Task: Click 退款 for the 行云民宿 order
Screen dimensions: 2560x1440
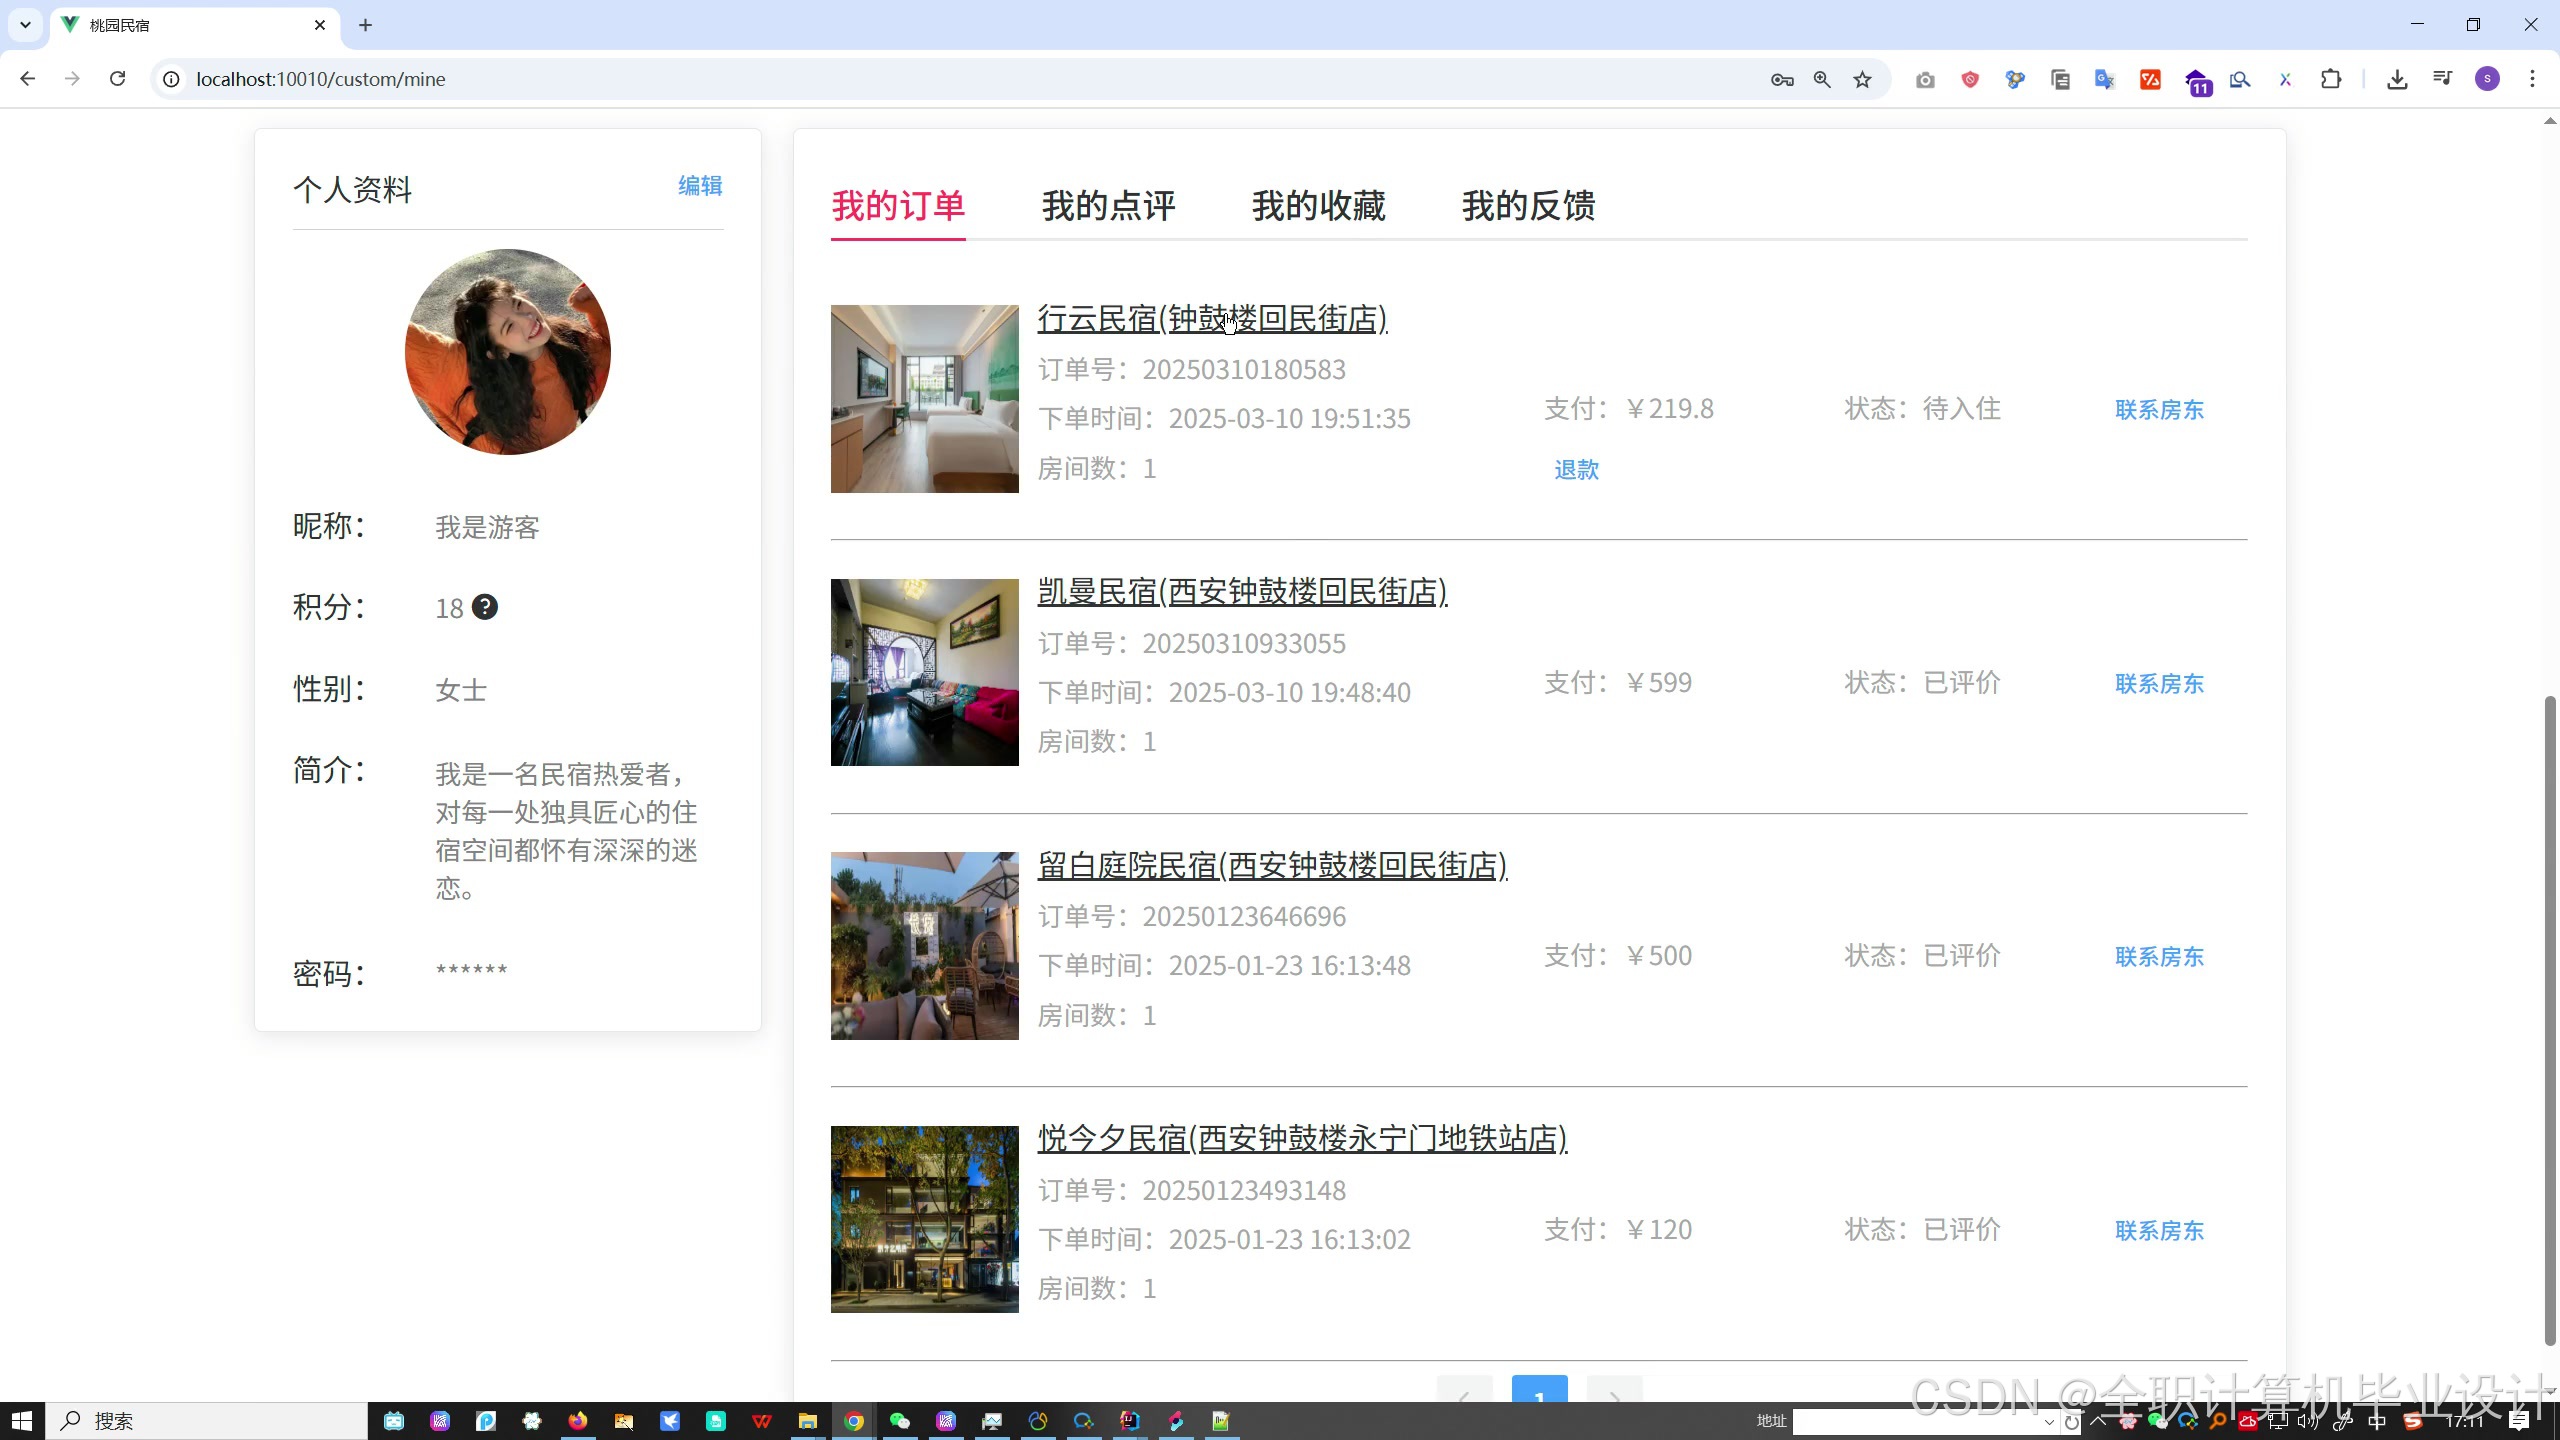Action: coord(1576,470)
